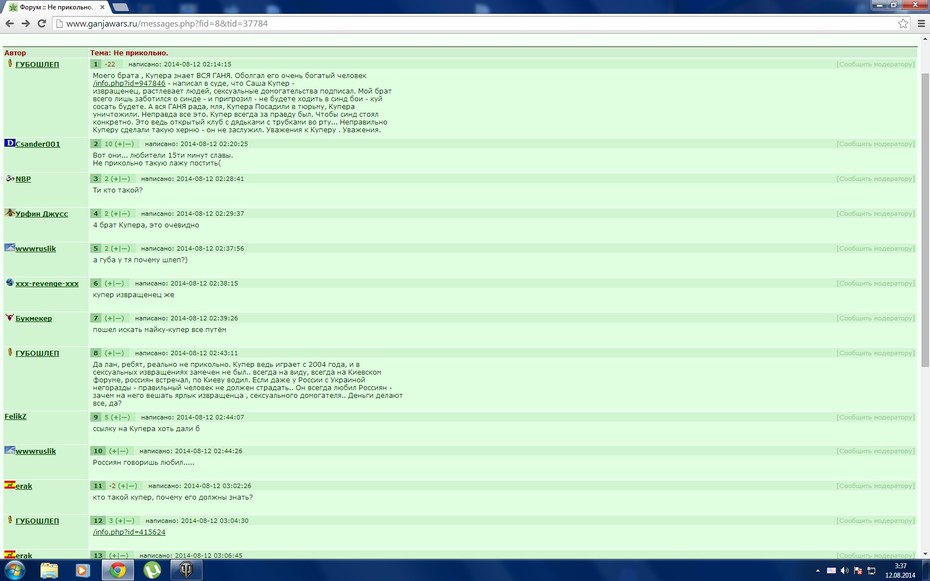Switch to the "Форум :: Не прикольно" tab
Image resolution: width=930 pixels, height=581 pixels.
pos(57,8)
